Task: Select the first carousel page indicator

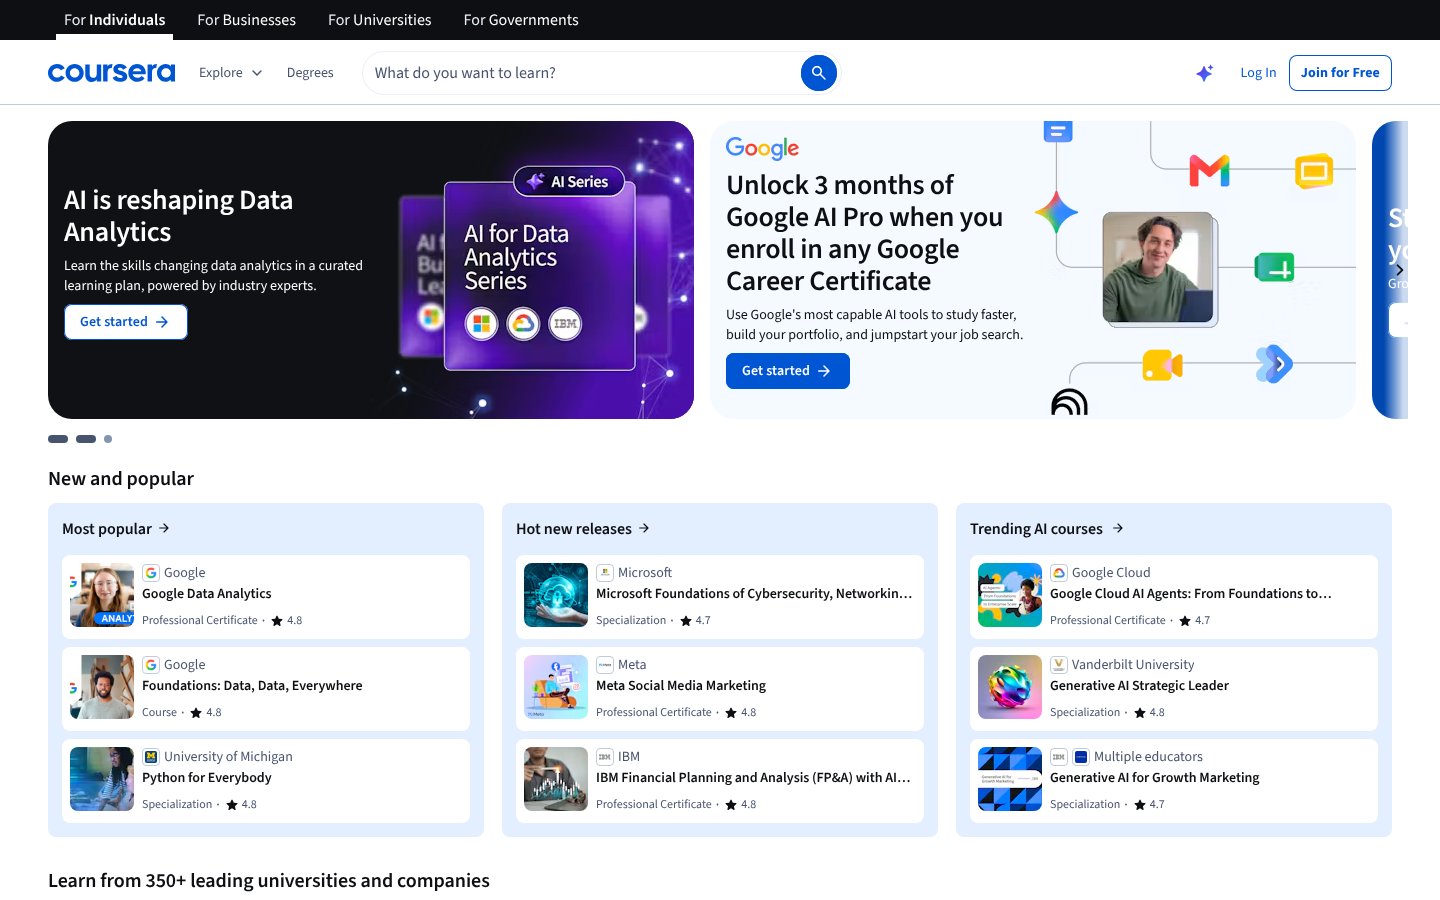Action: click(58, 439)
